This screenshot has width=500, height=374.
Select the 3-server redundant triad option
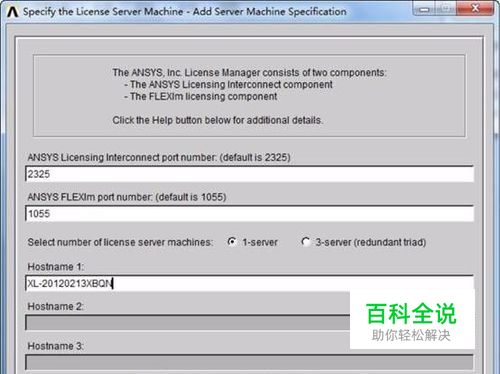[x=305, y=242]
